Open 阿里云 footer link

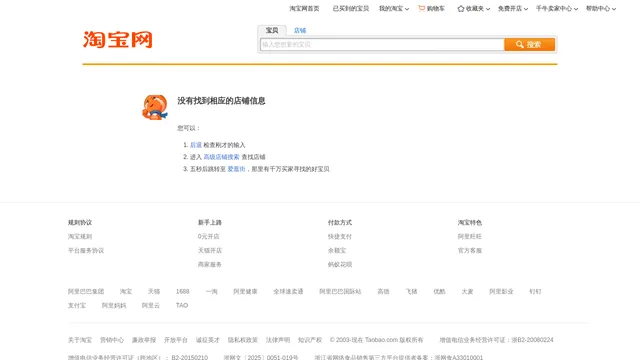[x=151, y=305]
